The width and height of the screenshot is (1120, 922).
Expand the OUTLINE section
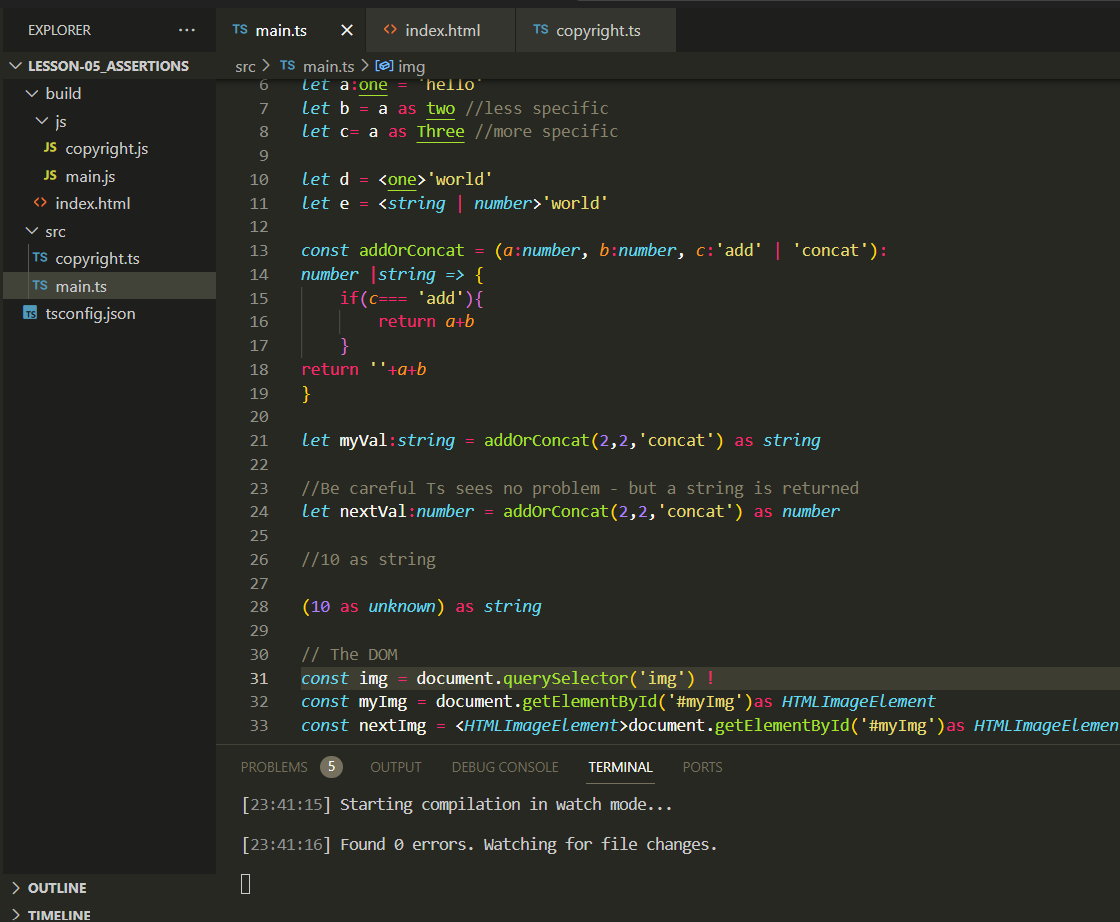(x=55, y=888)
